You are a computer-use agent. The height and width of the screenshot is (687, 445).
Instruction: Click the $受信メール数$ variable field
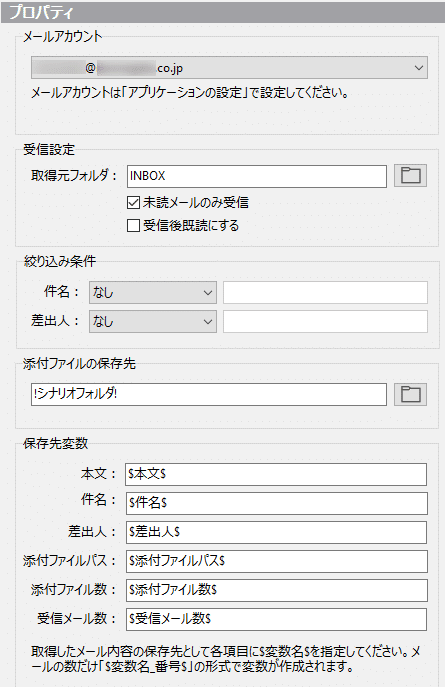pyautogui.click(x=276, y=619)
